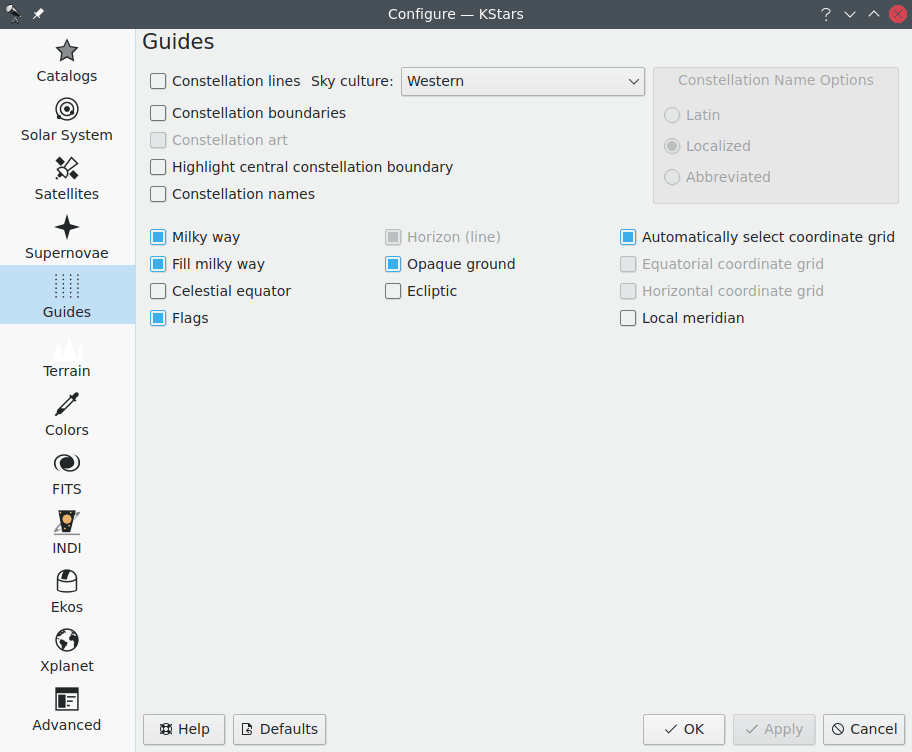Open the Xplanet globe icon
The width and height of the screenshot is (912, 752).
pos(67,641)
